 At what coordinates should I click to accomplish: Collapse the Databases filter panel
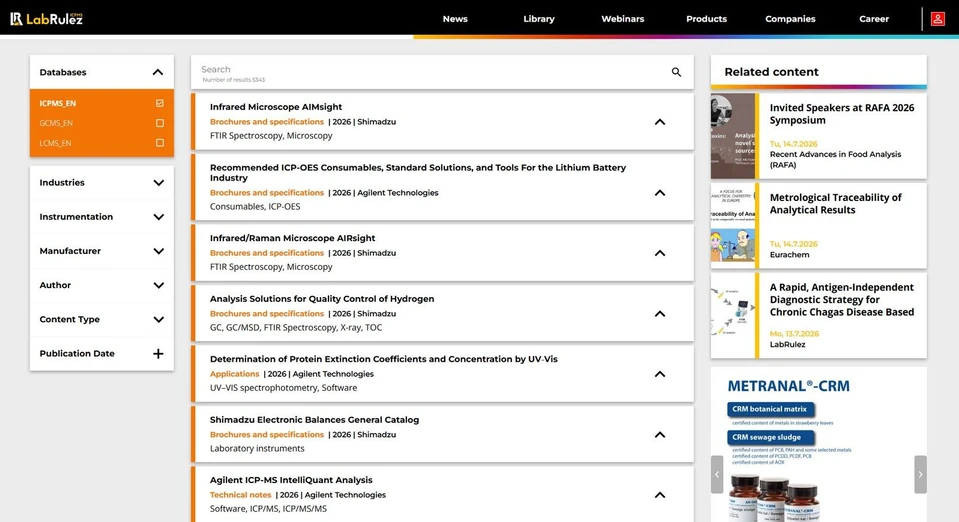pyautogui.click(x=158, y=72)
